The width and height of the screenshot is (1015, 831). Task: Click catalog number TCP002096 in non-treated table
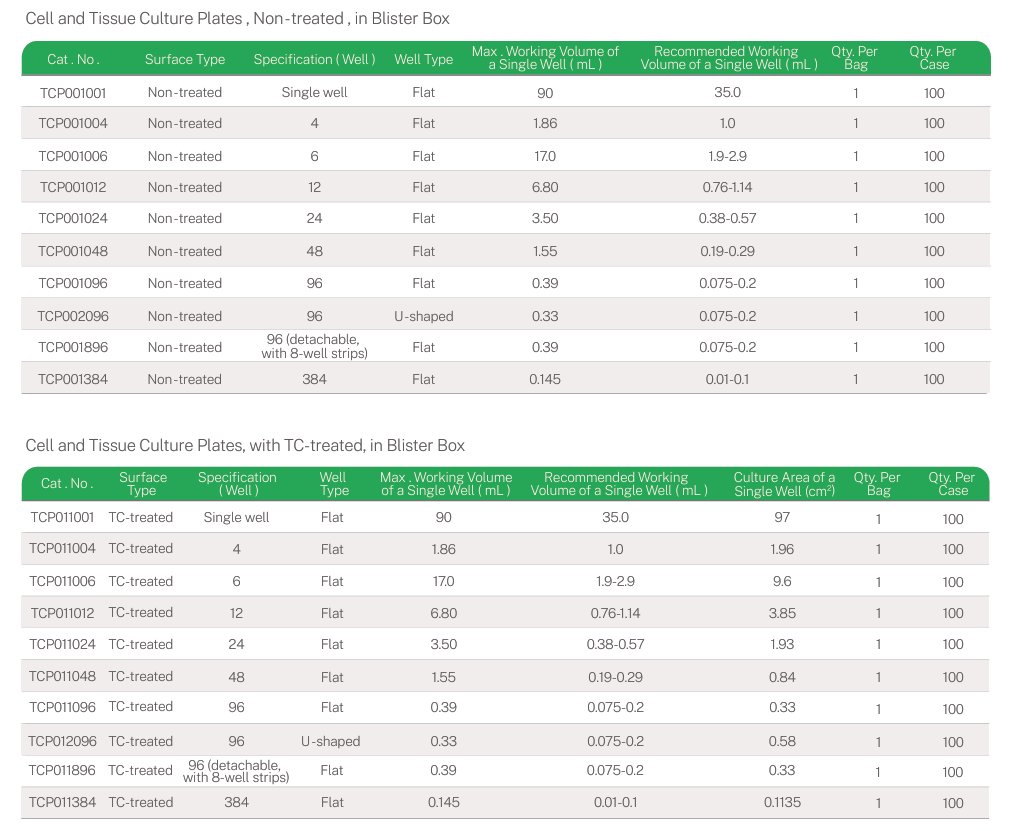point(73,316)
